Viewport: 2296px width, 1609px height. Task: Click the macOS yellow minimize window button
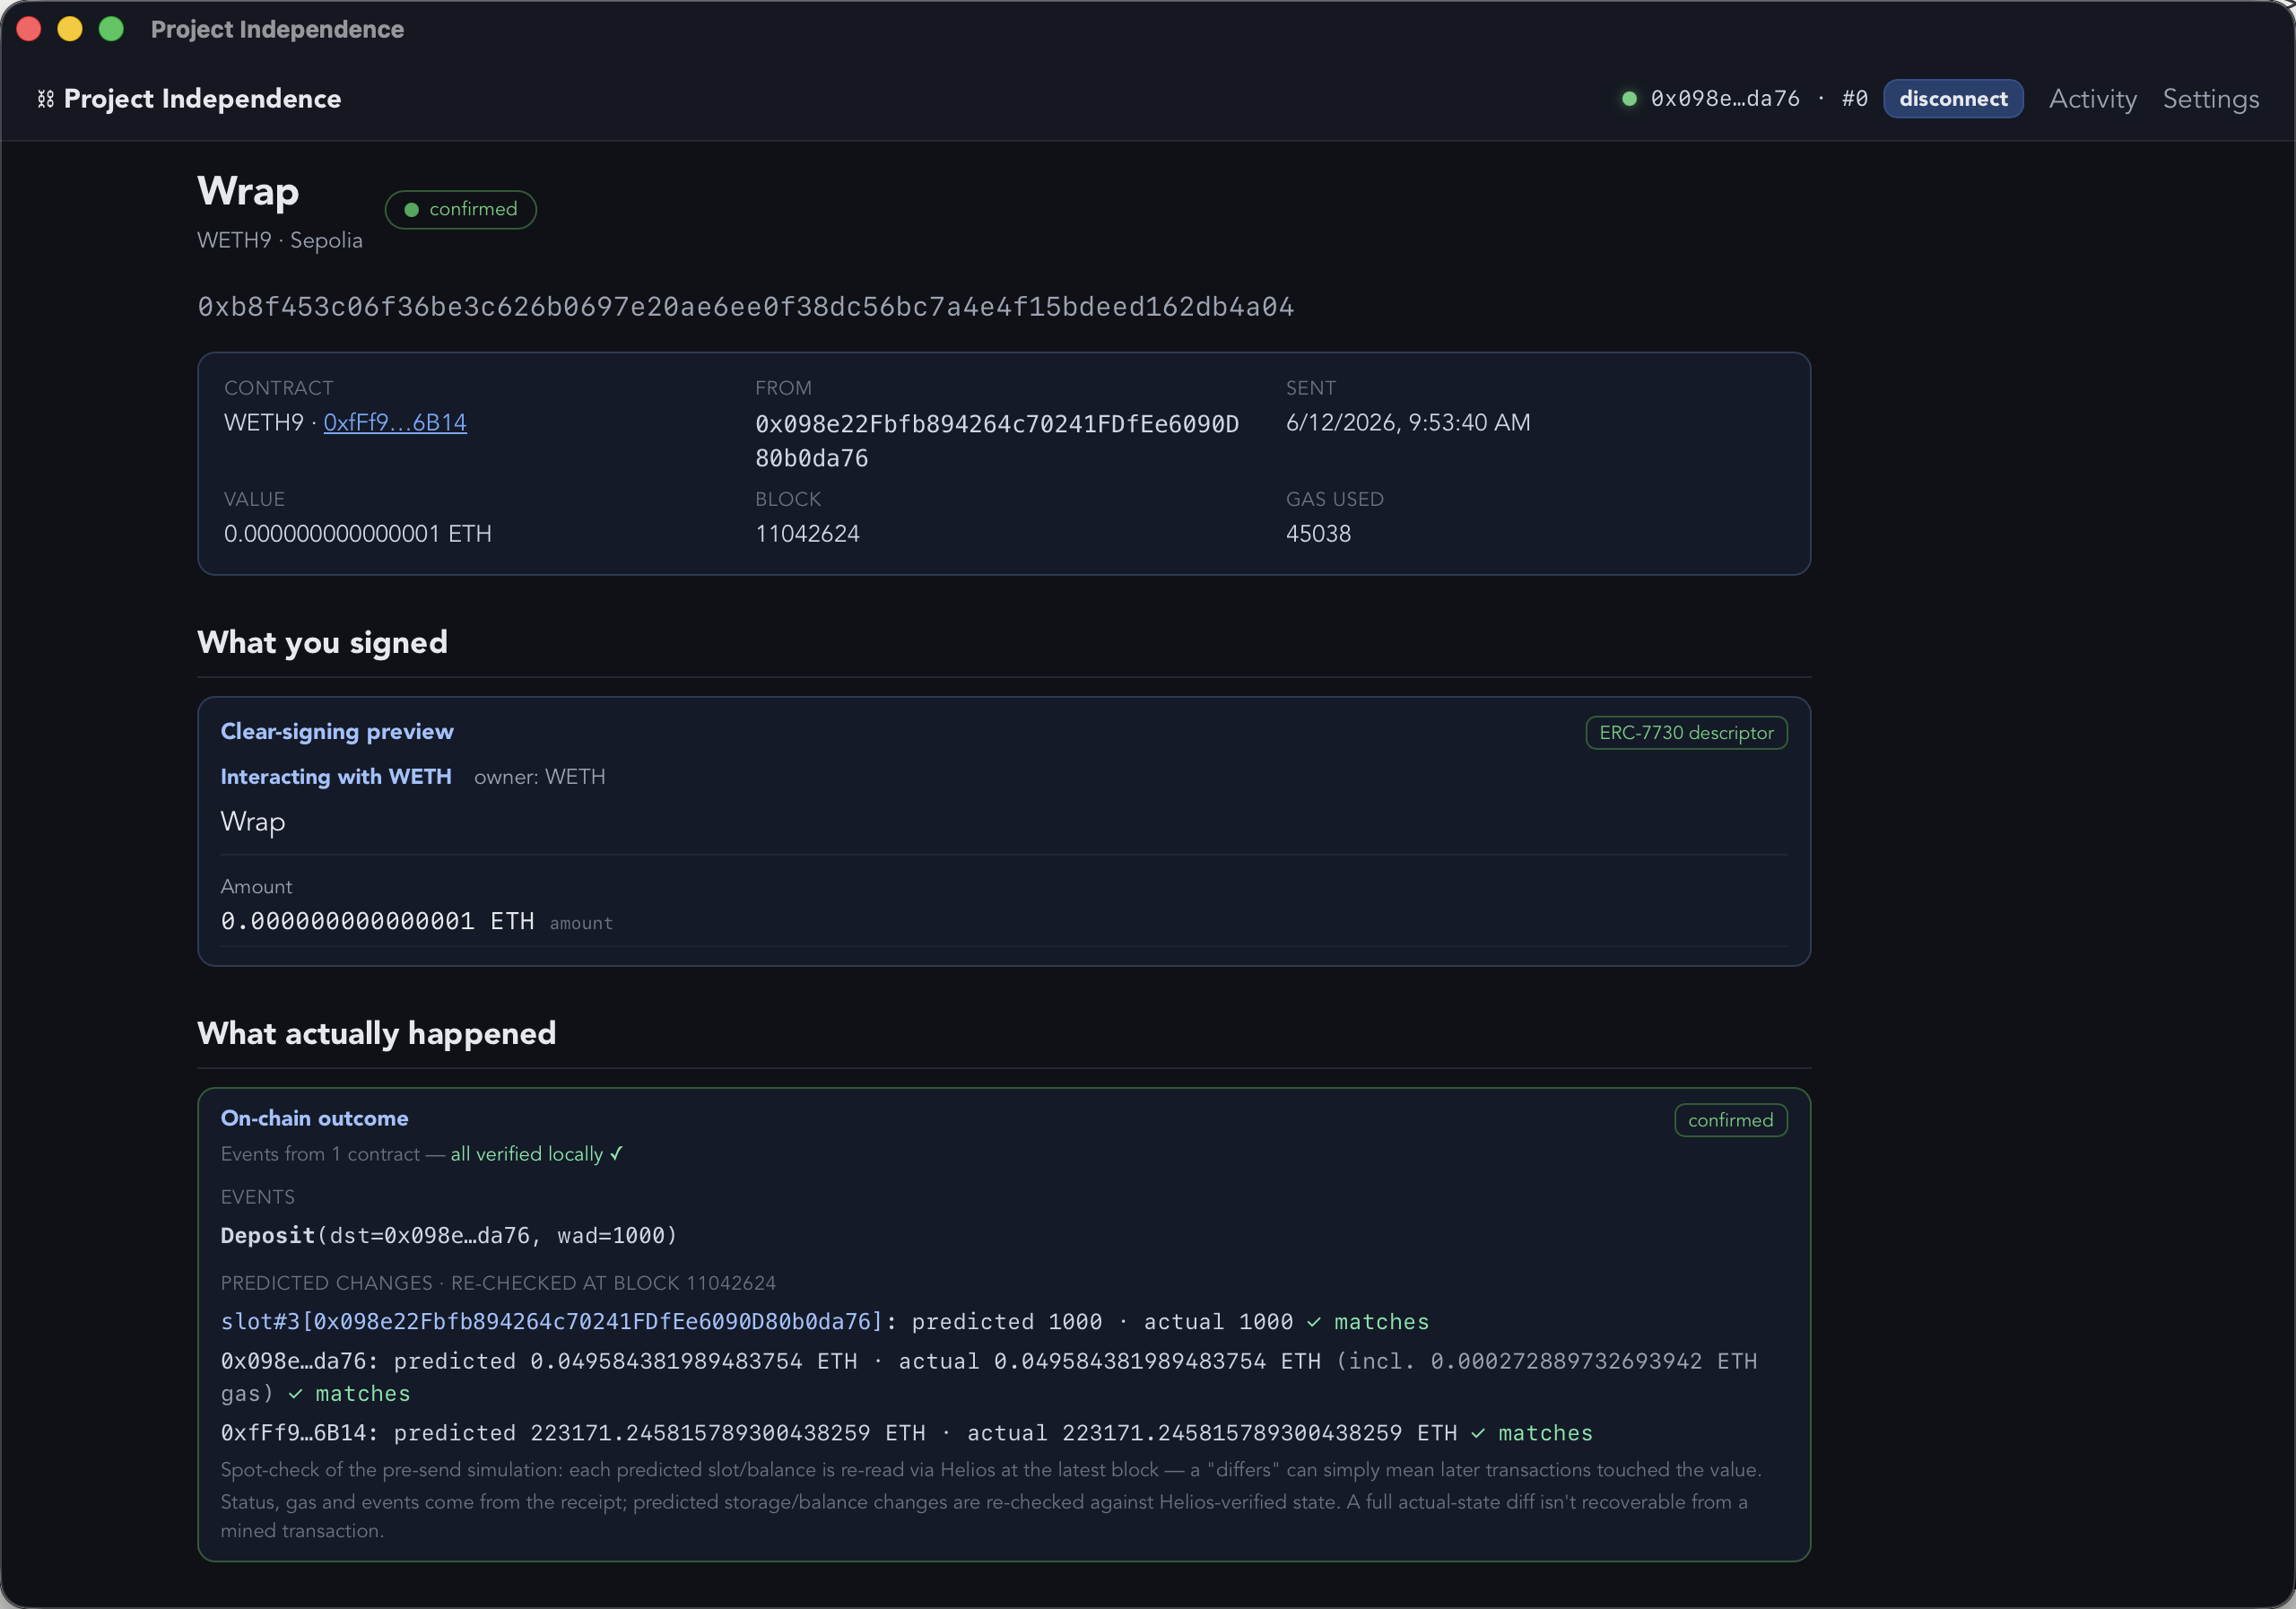pos(70,29)
